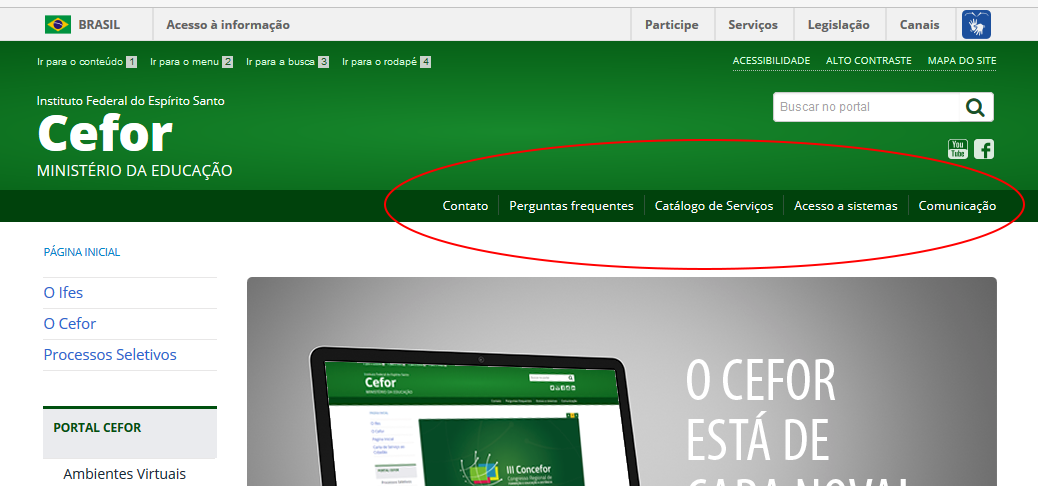Image resolution: width=1038 pixels, height=486 pixels.
Task: Click PÁGINA INICIAL breadcrumb
Action: pyautogui.click(x=81, y=252)
